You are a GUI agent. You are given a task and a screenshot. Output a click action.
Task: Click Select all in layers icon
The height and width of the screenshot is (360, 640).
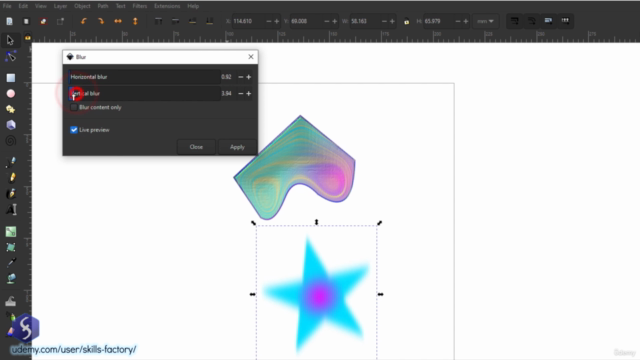tap(26, 21)
